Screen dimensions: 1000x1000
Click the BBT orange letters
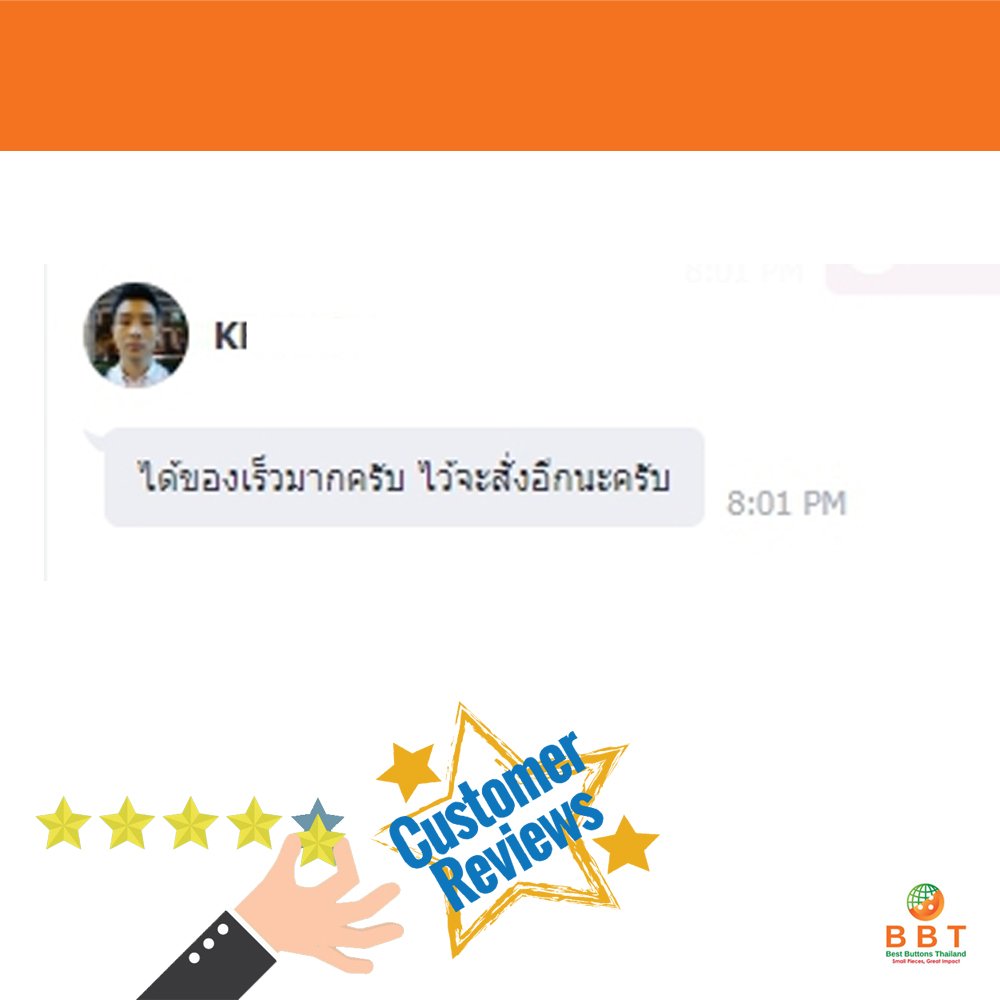point(926,937)
